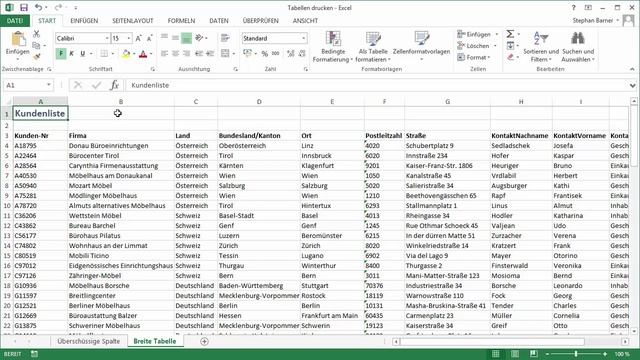Switch to Page Break Preview icon in status bar
640x360 pixels.
pyautogui.click(x=533, y=353)
